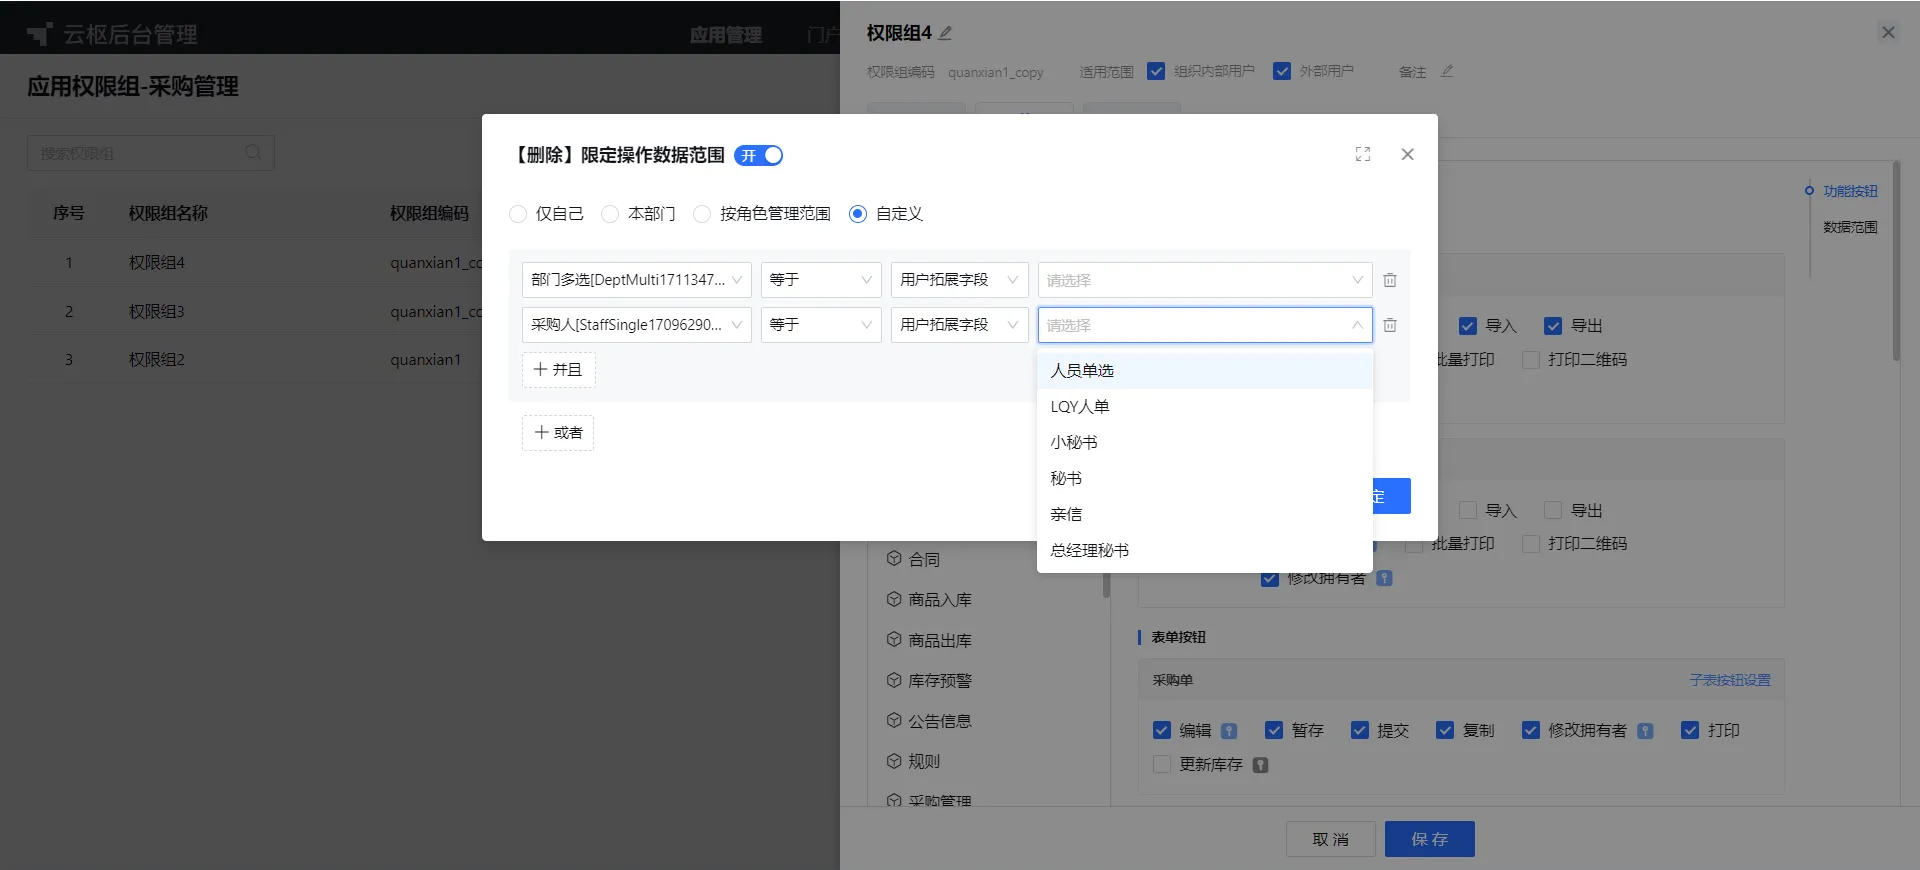This screenshot has width=1920, height=870.
Task: Click the 搜索权限组 search field
Action: (150, 153)
